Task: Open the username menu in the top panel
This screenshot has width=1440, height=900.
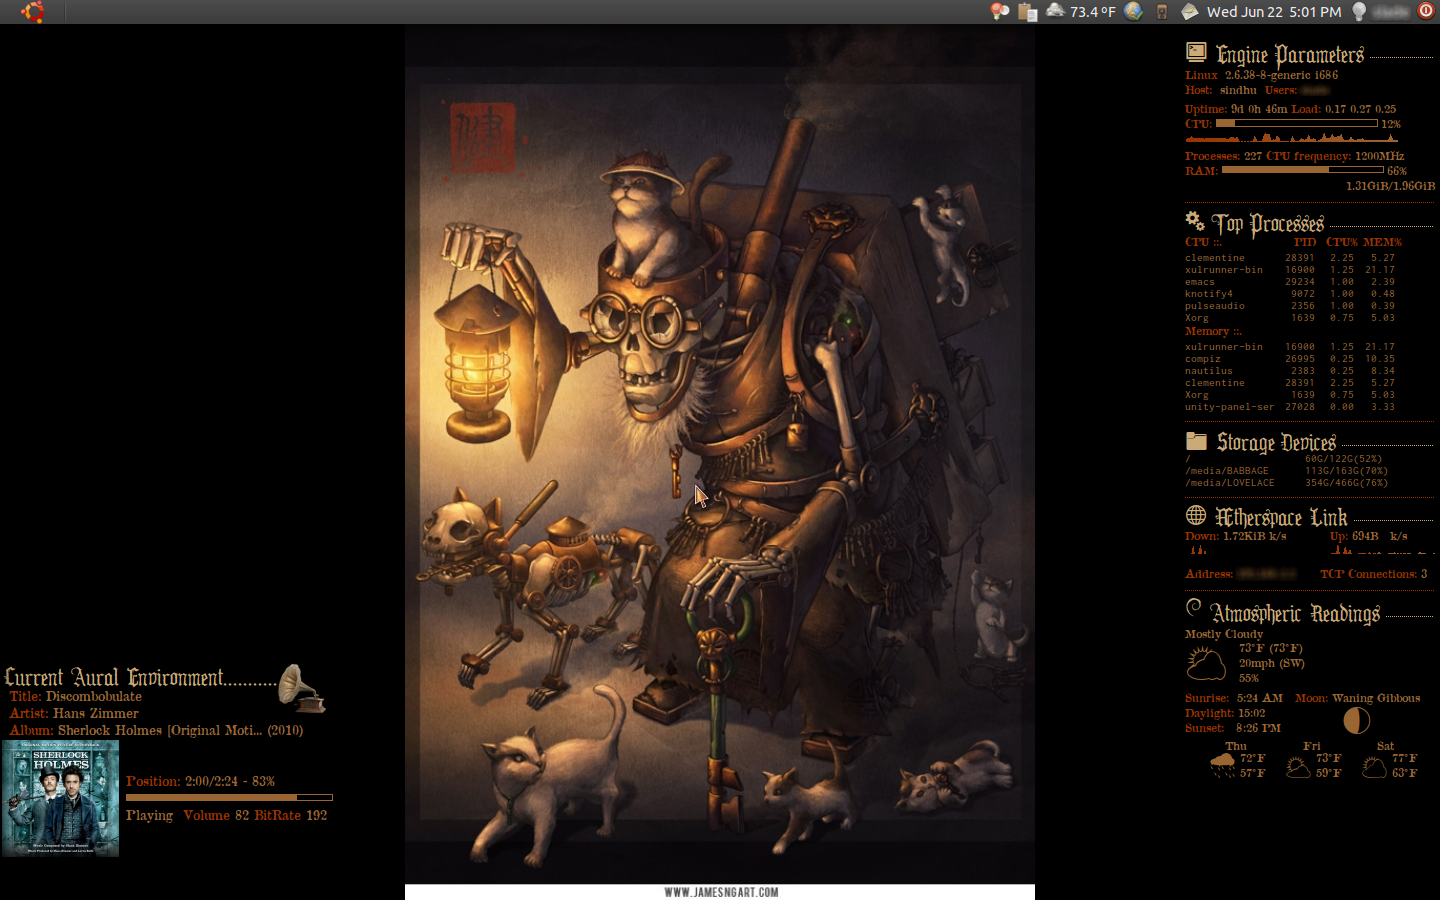Action: 1392,11
